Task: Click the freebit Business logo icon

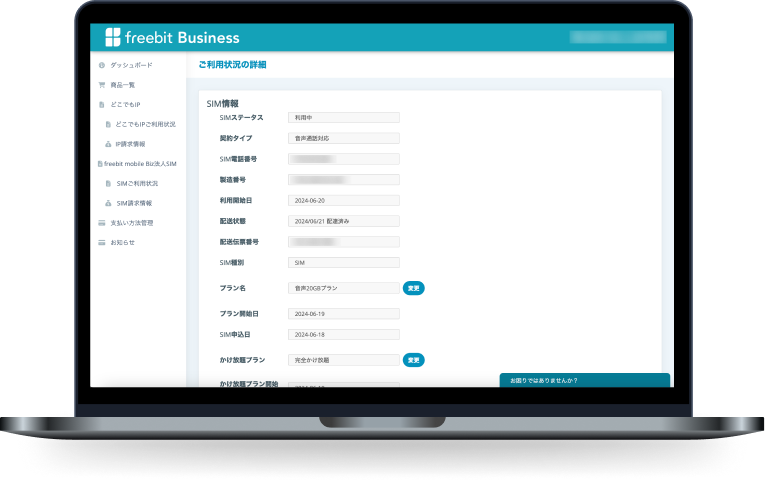Action: point(112,38)
